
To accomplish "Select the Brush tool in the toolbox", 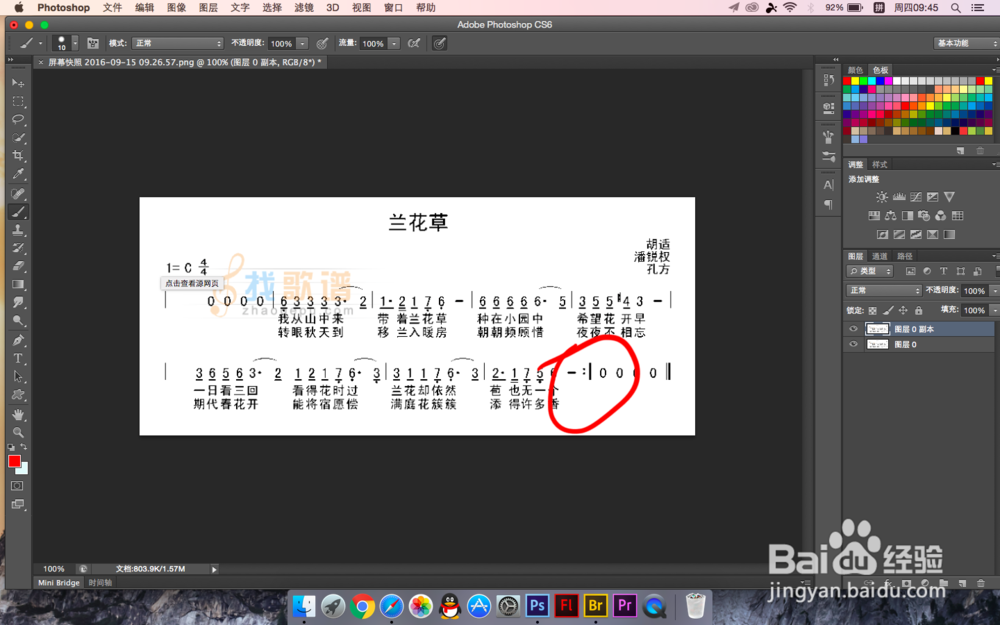I will [18, 212].
